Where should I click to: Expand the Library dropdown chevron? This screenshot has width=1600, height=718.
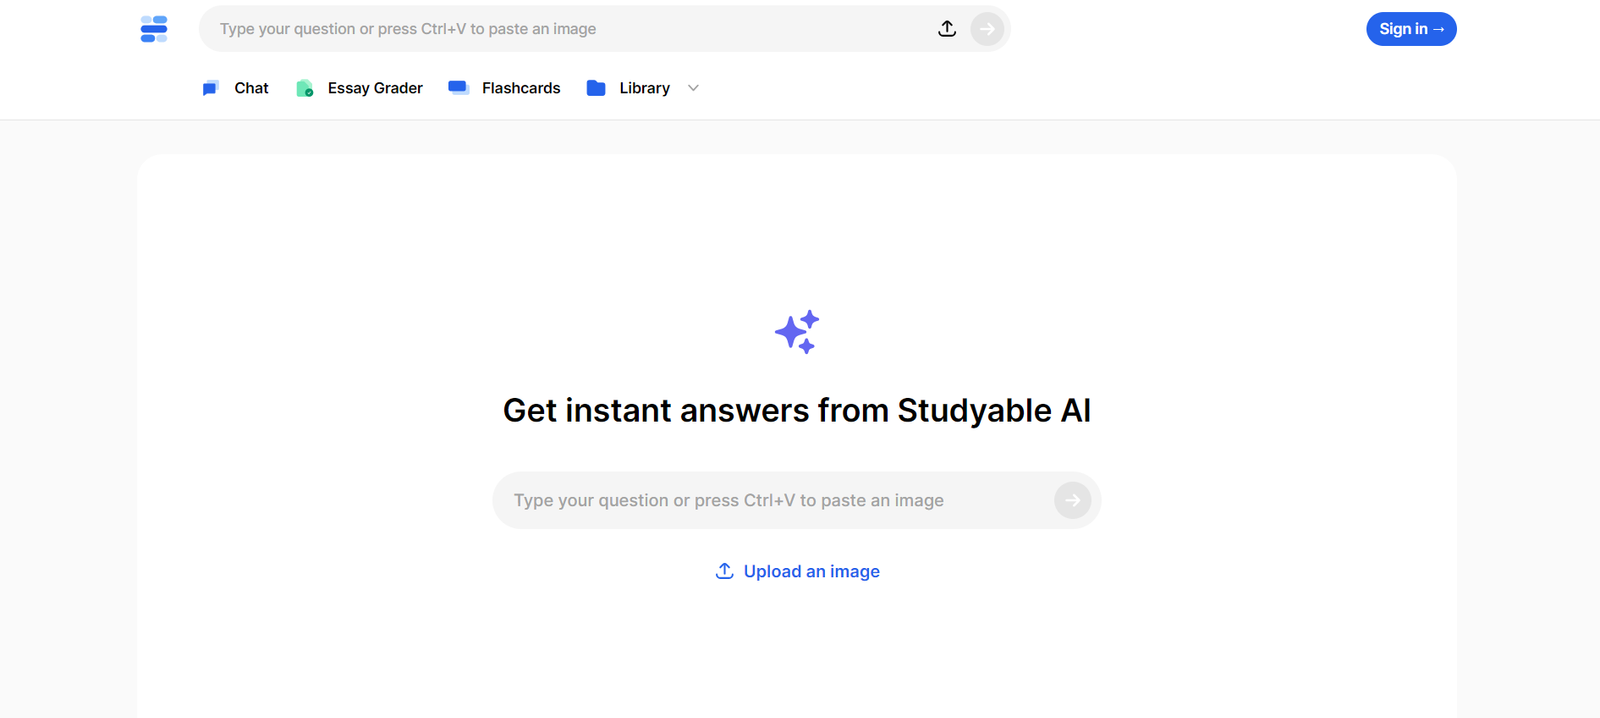tap(693, 88)
